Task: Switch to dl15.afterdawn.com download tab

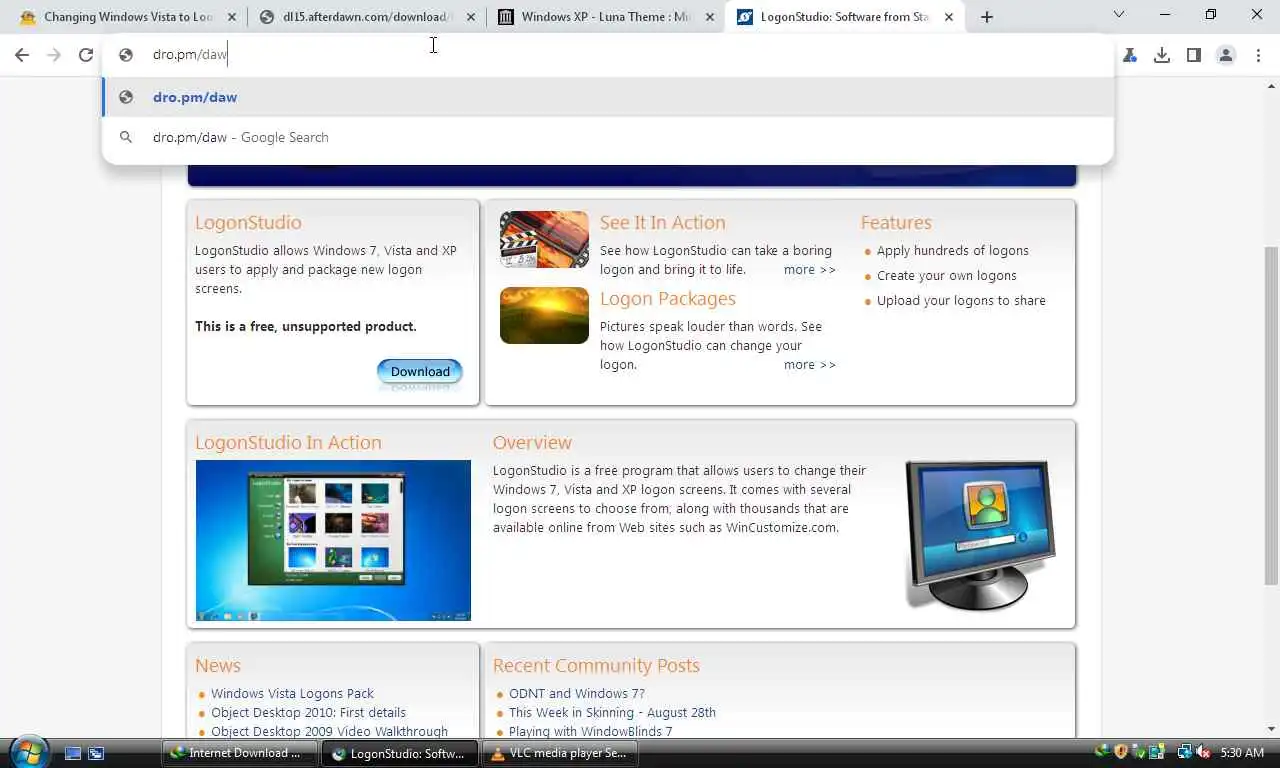Action: 366,17
